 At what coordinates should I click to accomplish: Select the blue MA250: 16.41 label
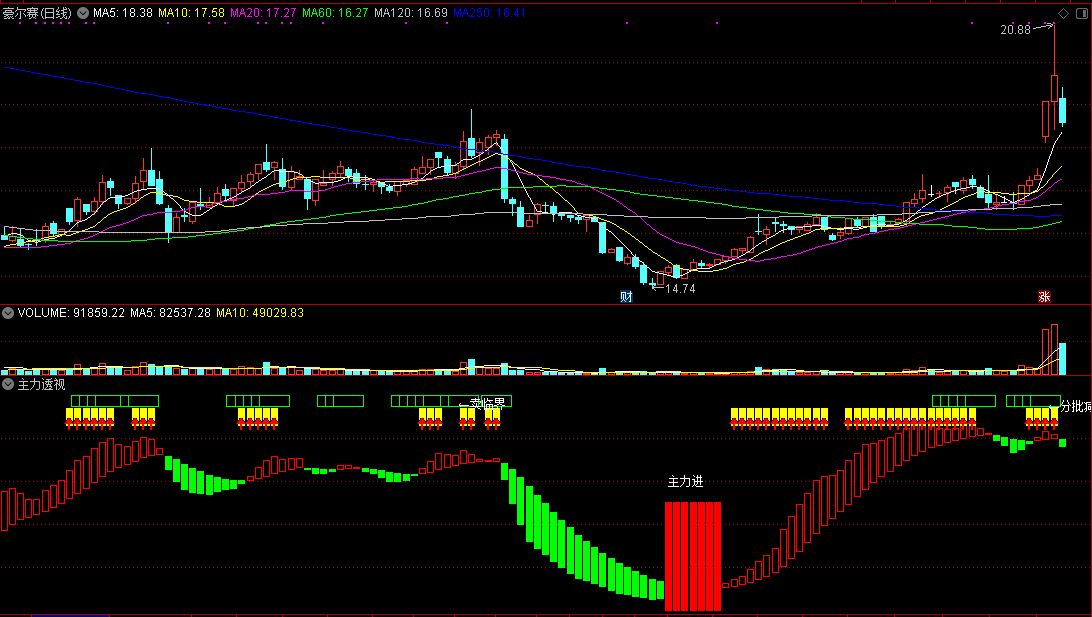490,13
